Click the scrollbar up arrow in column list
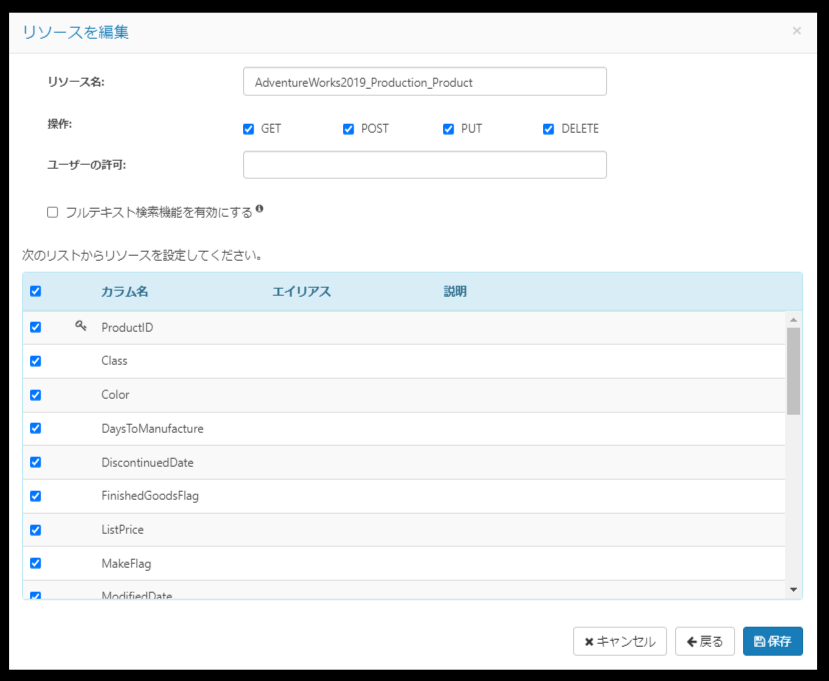 (x=793, y=320)
